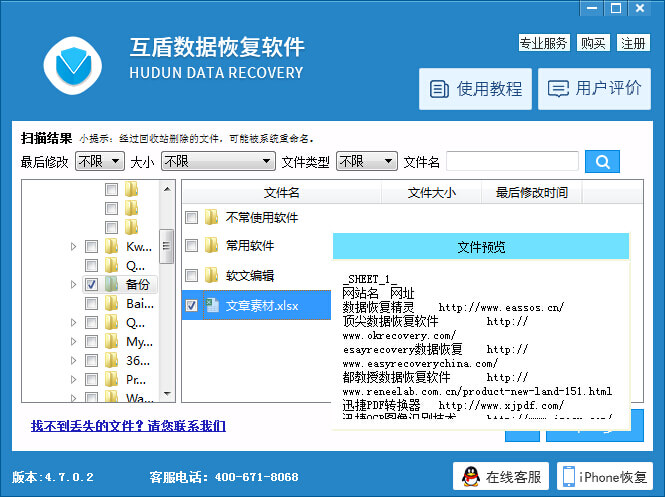Click the iPhone phone icon

pyautogui.click(x=569, y=477)
